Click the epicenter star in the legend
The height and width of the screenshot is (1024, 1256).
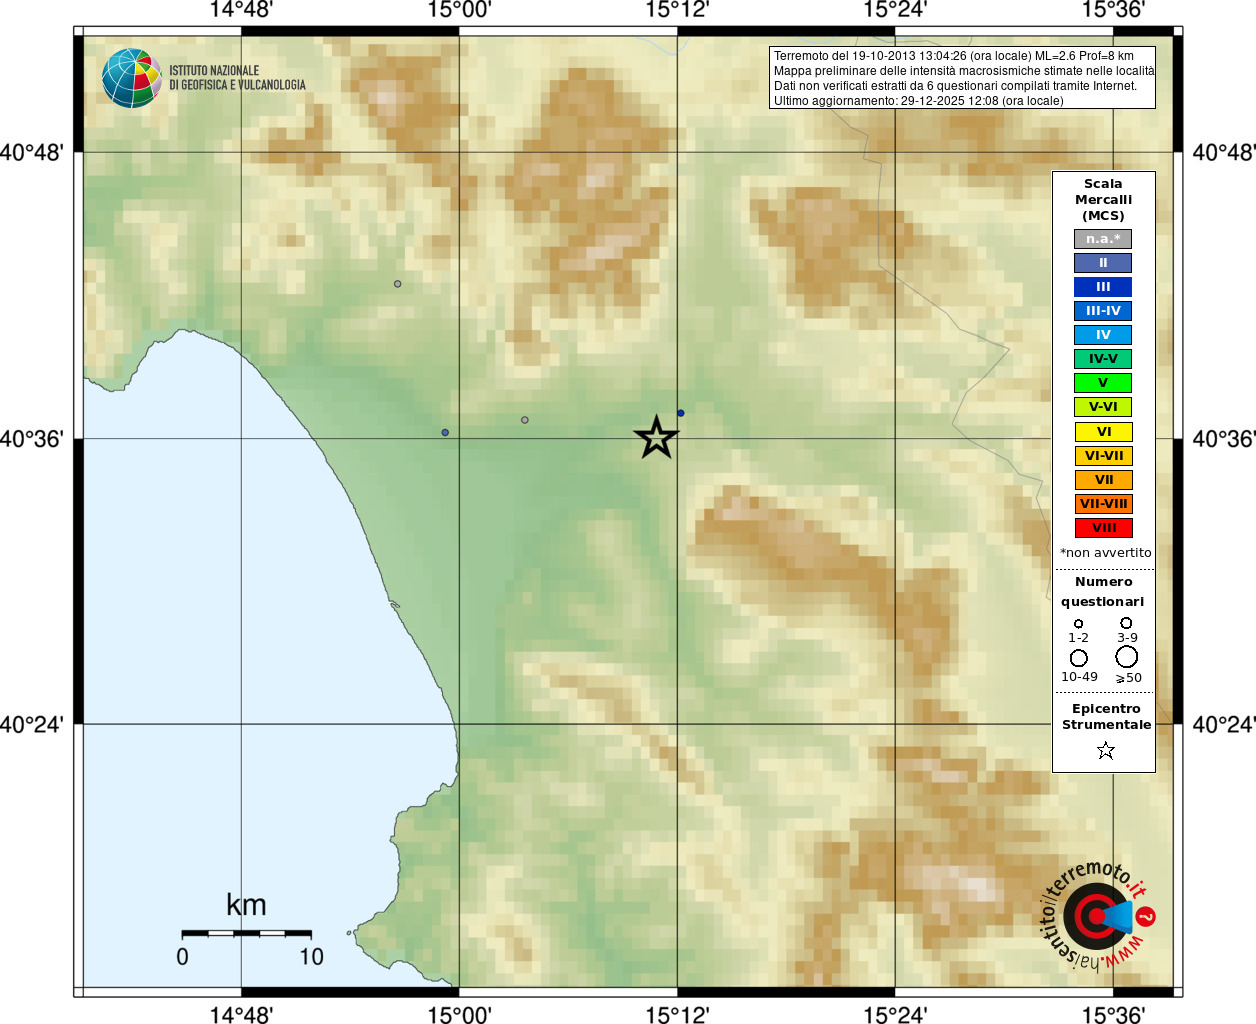(1105, 750)
